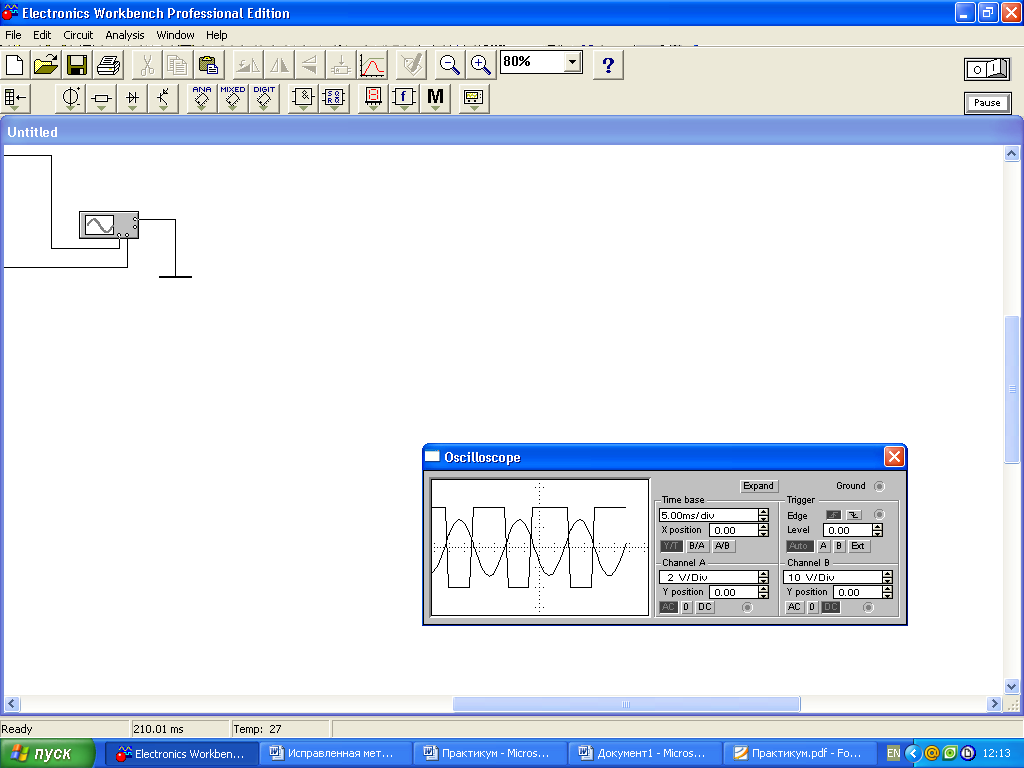The height and width of the screenshot is (768, 1024).
Task: Select falling edge trigger button
Action: tap(853, 515)
